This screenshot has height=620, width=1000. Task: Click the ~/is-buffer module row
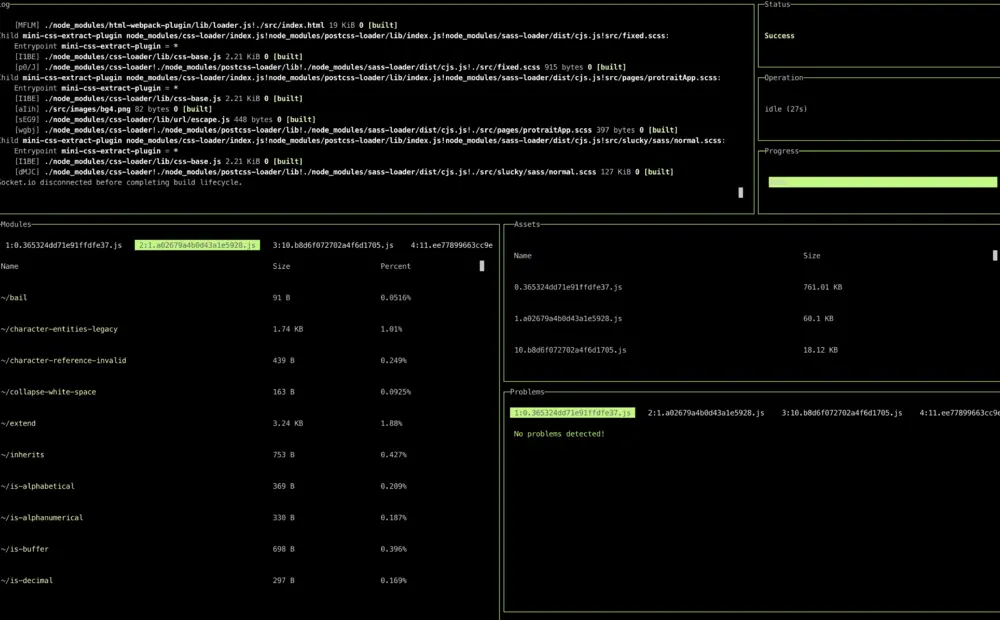pyautogui.click(x=206, y=549)
